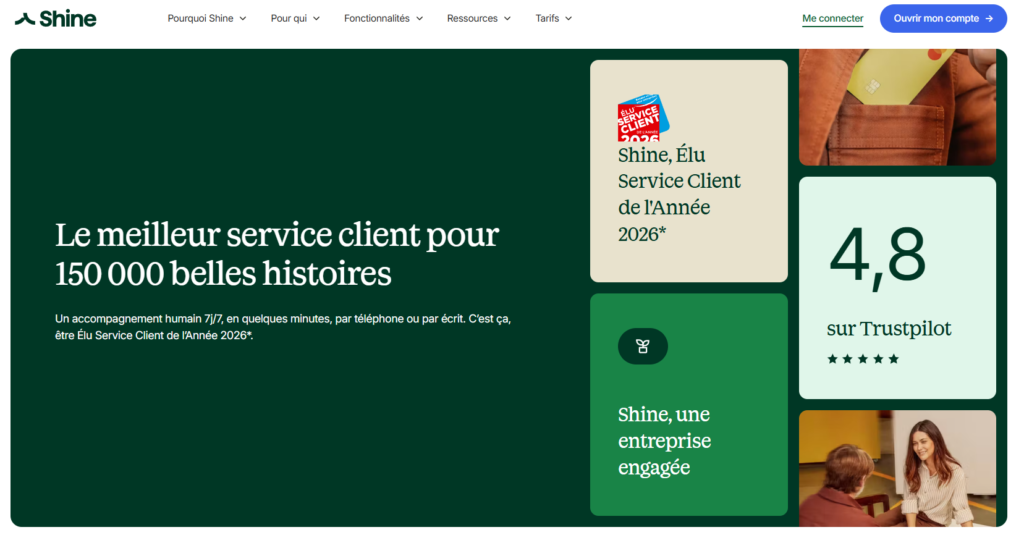The height and width of the screenshot is (535, 1024).
Task: Click the Me connecter link
Action: pos(832,18)
